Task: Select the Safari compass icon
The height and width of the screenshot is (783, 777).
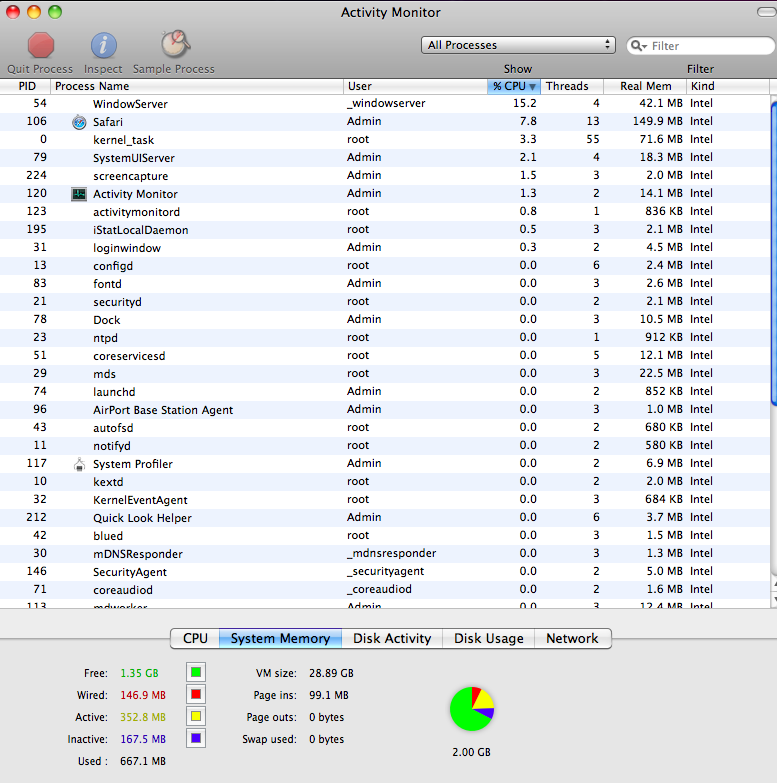Action: pyautogui.click(x=79, y=122)
